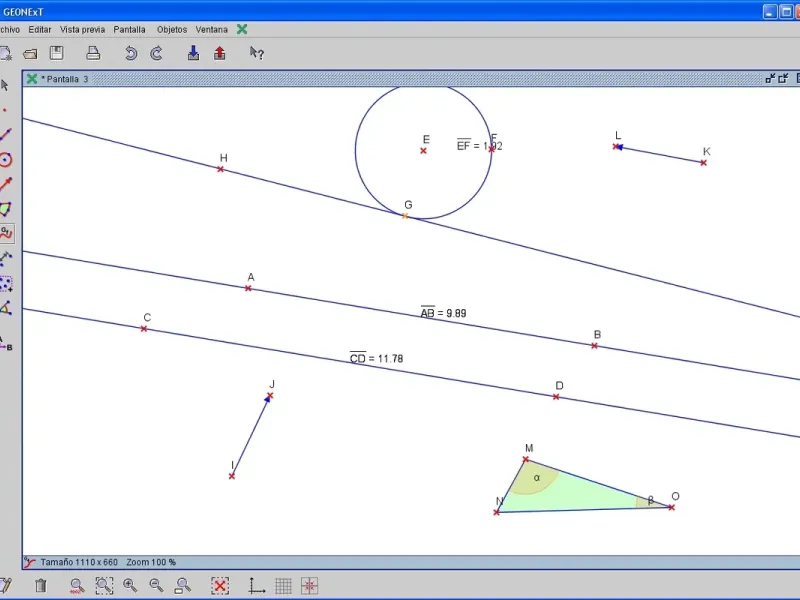Click the Tamaño 1110 x 660 status text

click(79, 562)
